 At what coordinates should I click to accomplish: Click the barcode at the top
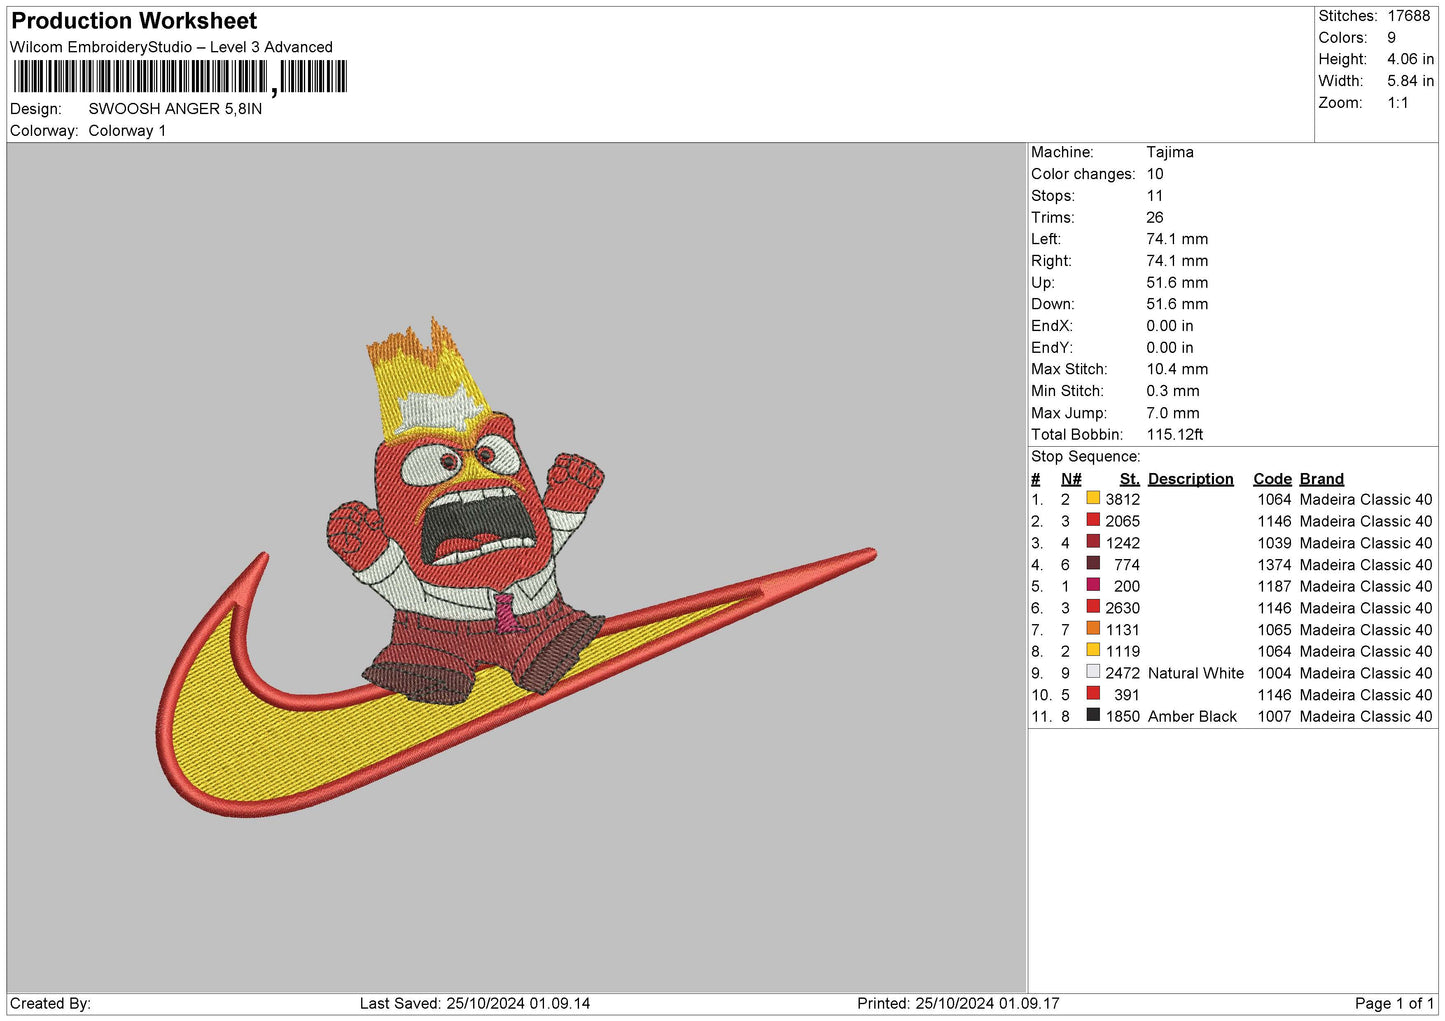point(180,77)
